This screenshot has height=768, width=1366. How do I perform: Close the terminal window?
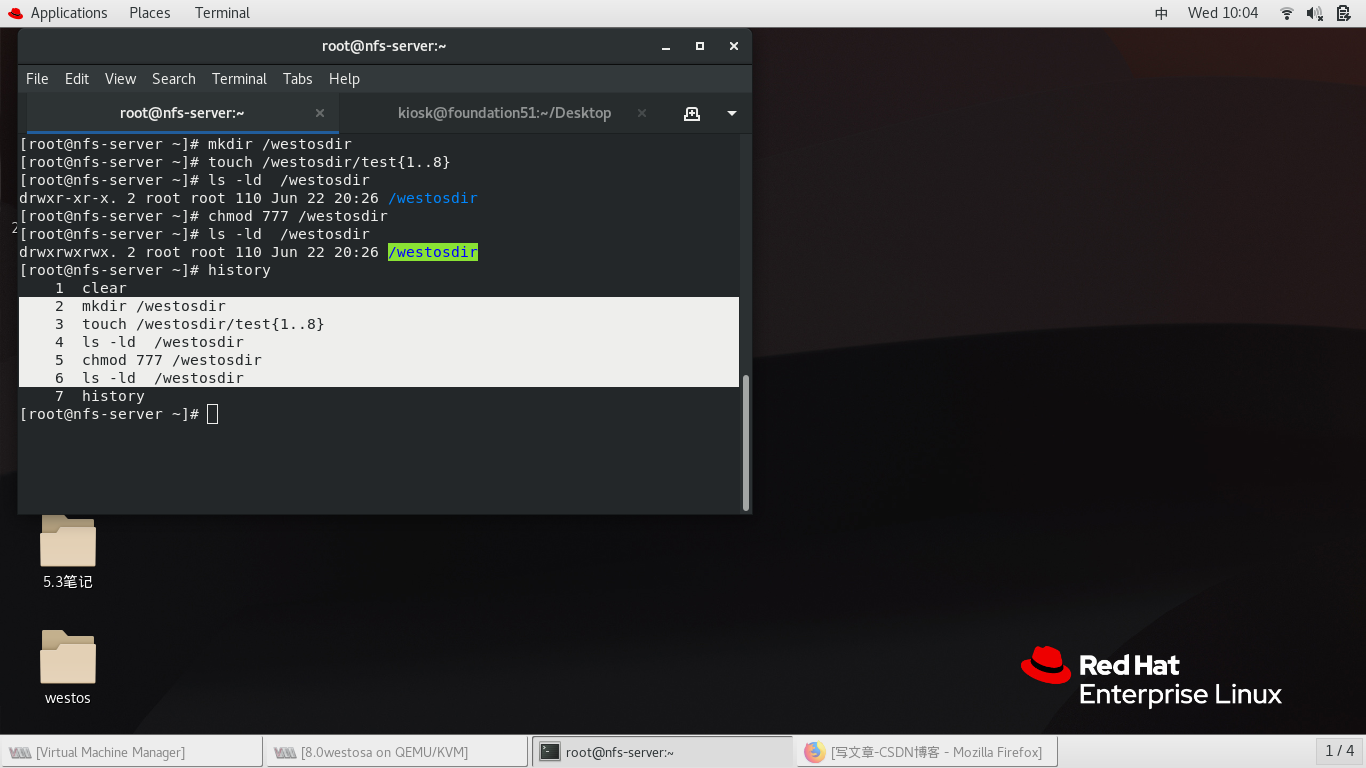[733, 46]
